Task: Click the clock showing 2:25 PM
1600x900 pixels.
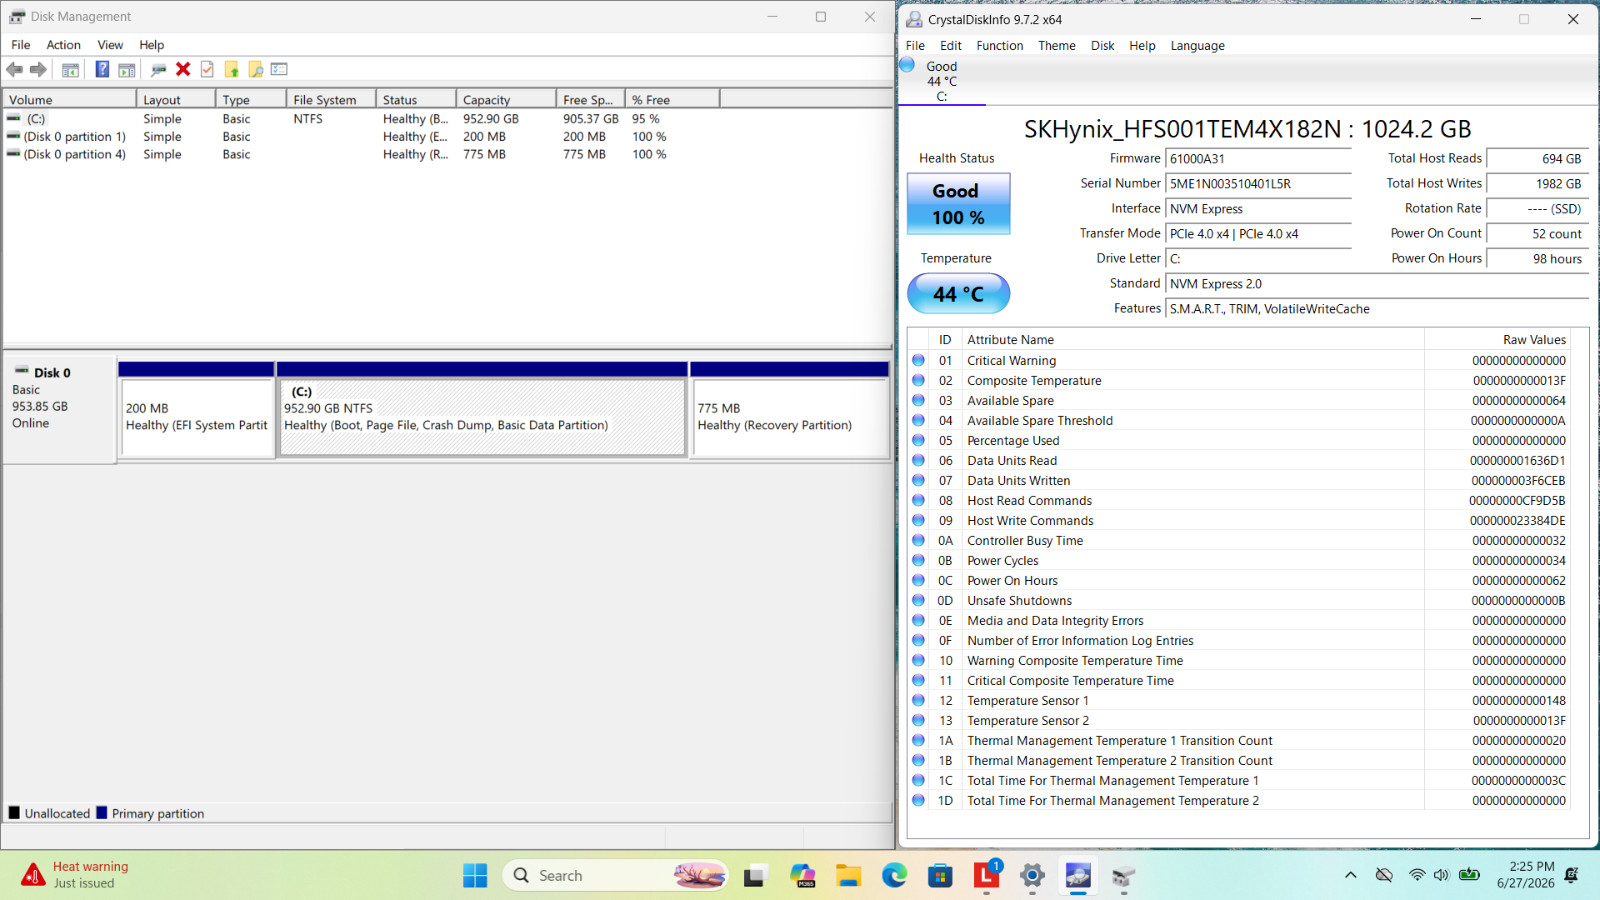Action: 1526,875
